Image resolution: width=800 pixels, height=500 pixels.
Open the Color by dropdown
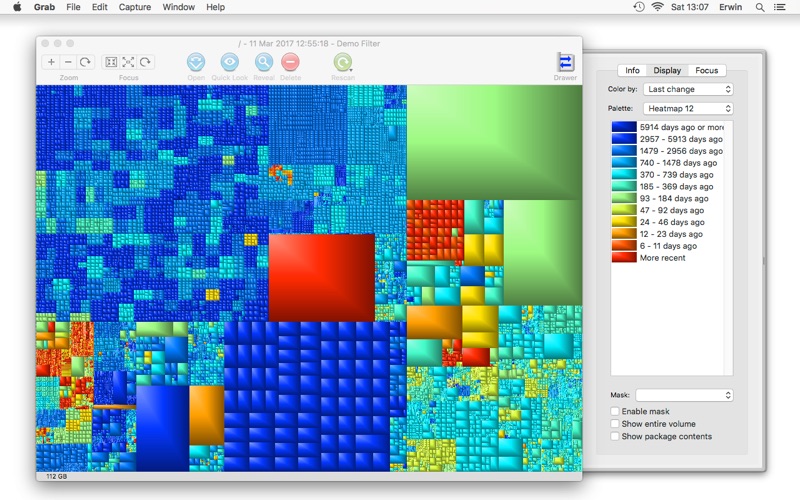tap(688, 89)
